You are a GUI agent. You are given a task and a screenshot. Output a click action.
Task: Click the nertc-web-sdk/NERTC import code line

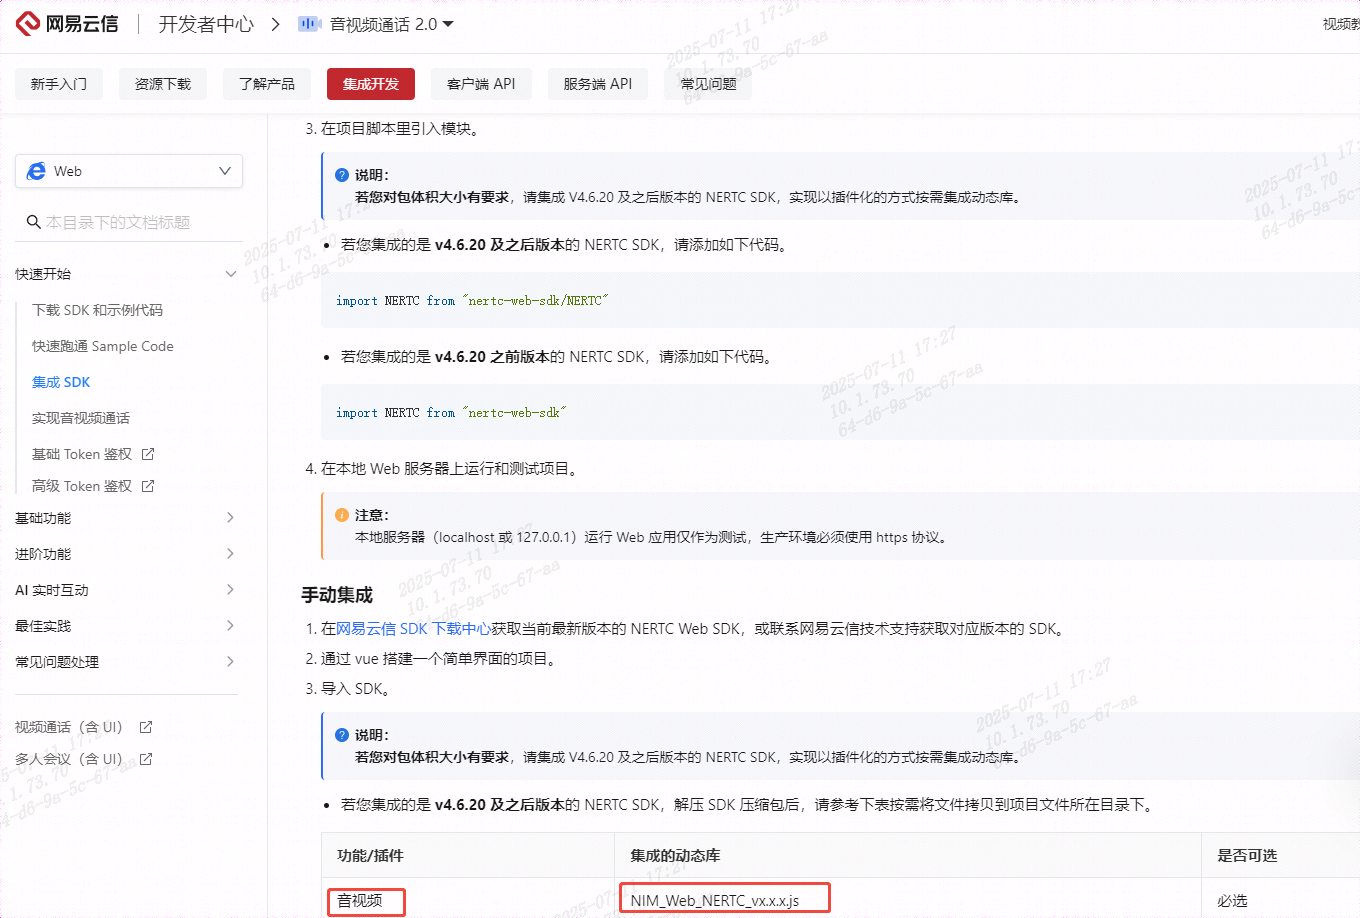472,301
